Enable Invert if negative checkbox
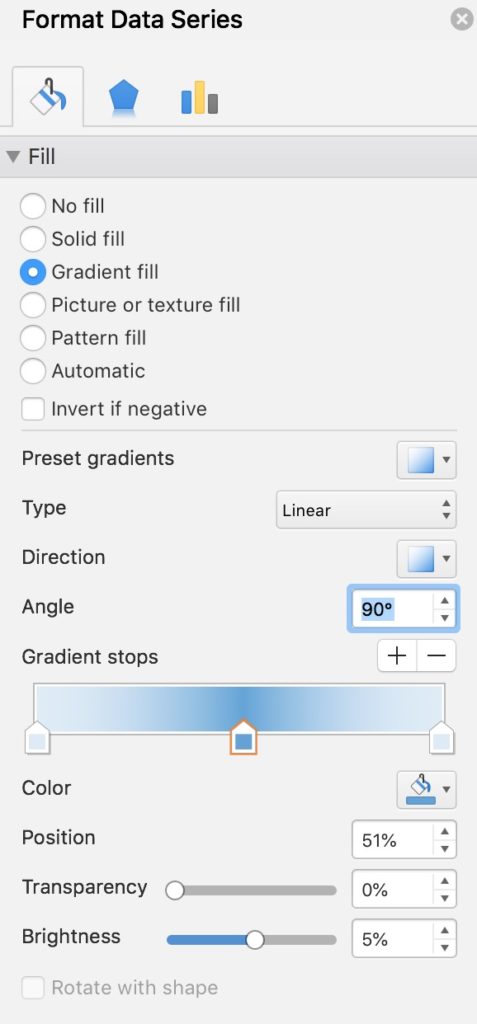Image resolution: width=477 pixels, height=1024 pixels. point(33,409)
